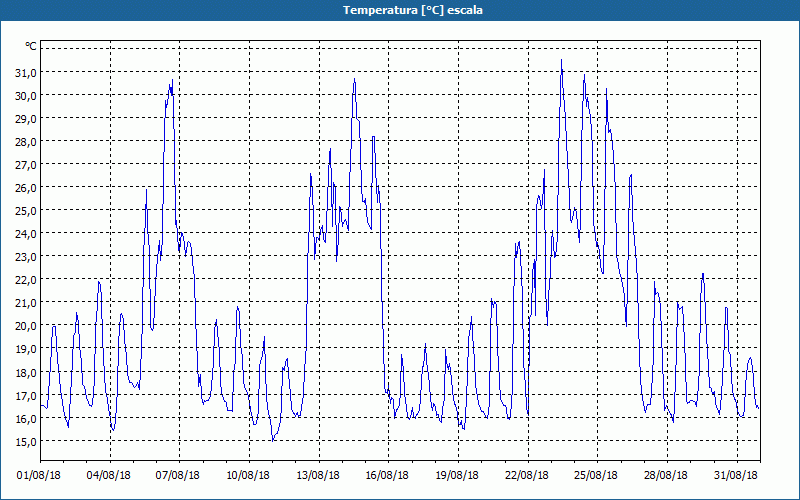Viewport: 800px width, 500px height.
Task: Click the 18,0 y-axis label
Action: (x=26, y=372)
